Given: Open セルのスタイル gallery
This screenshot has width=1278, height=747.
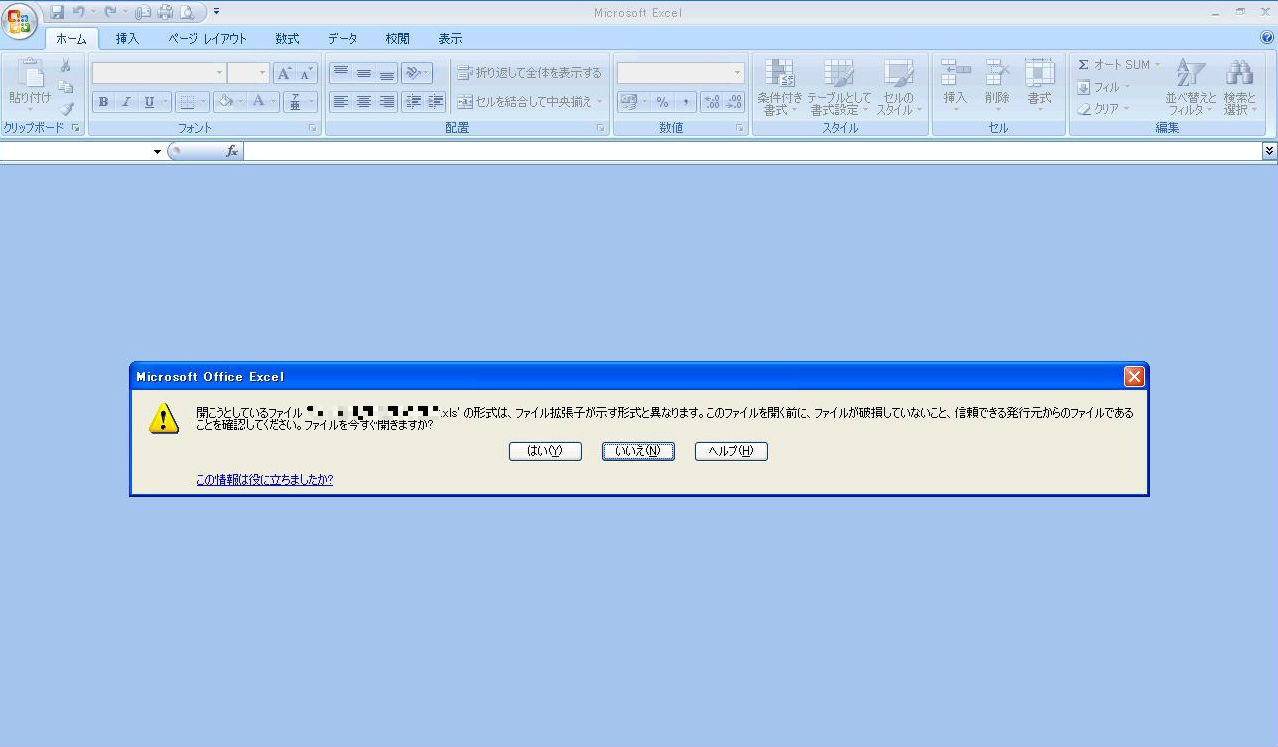Looking at the screenshot, I should (x=899, y=87).
